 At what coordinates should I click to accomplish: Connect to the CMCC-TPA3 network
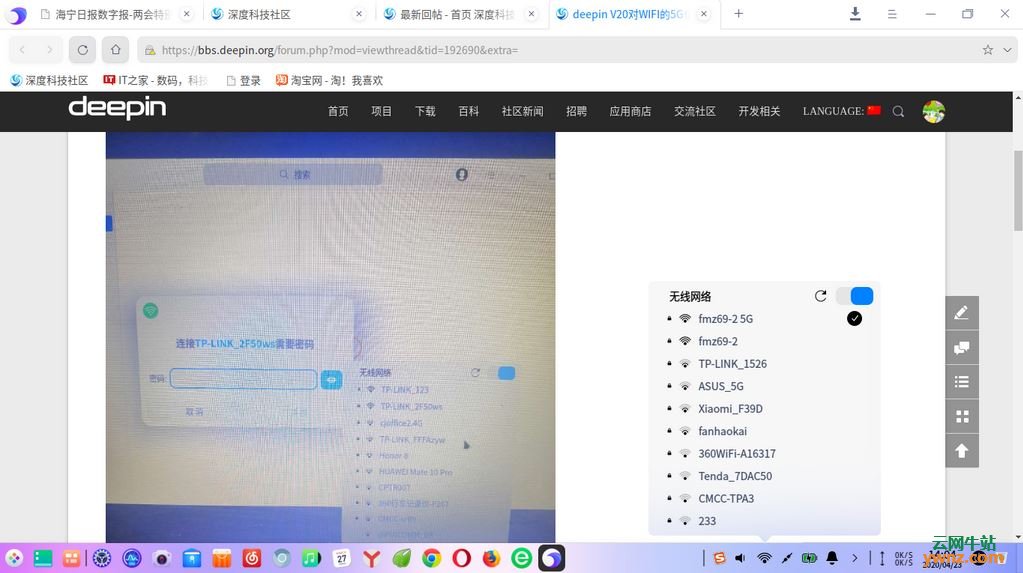point(763,499)
